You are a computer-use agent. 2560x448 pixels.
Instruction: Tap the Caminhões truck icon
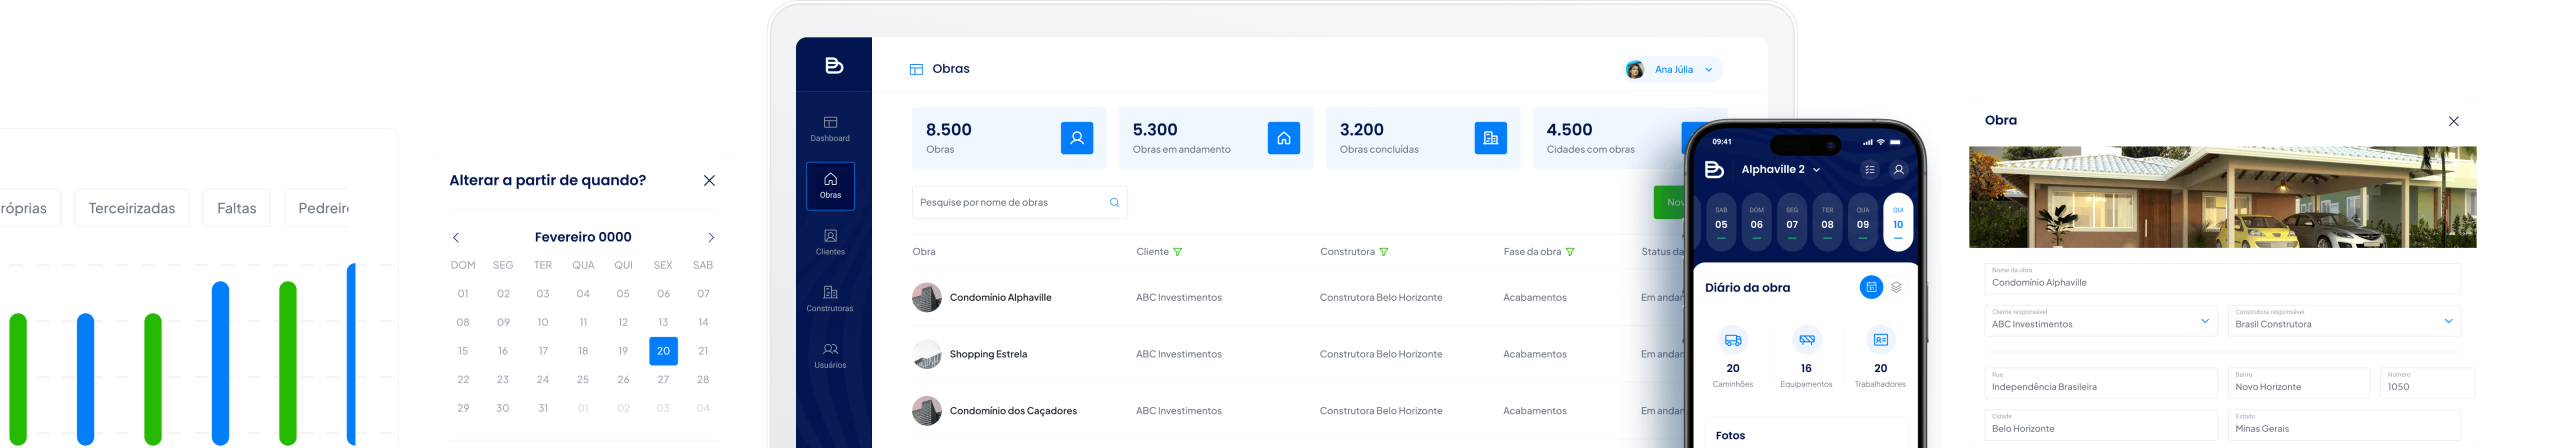[1733, 340]
